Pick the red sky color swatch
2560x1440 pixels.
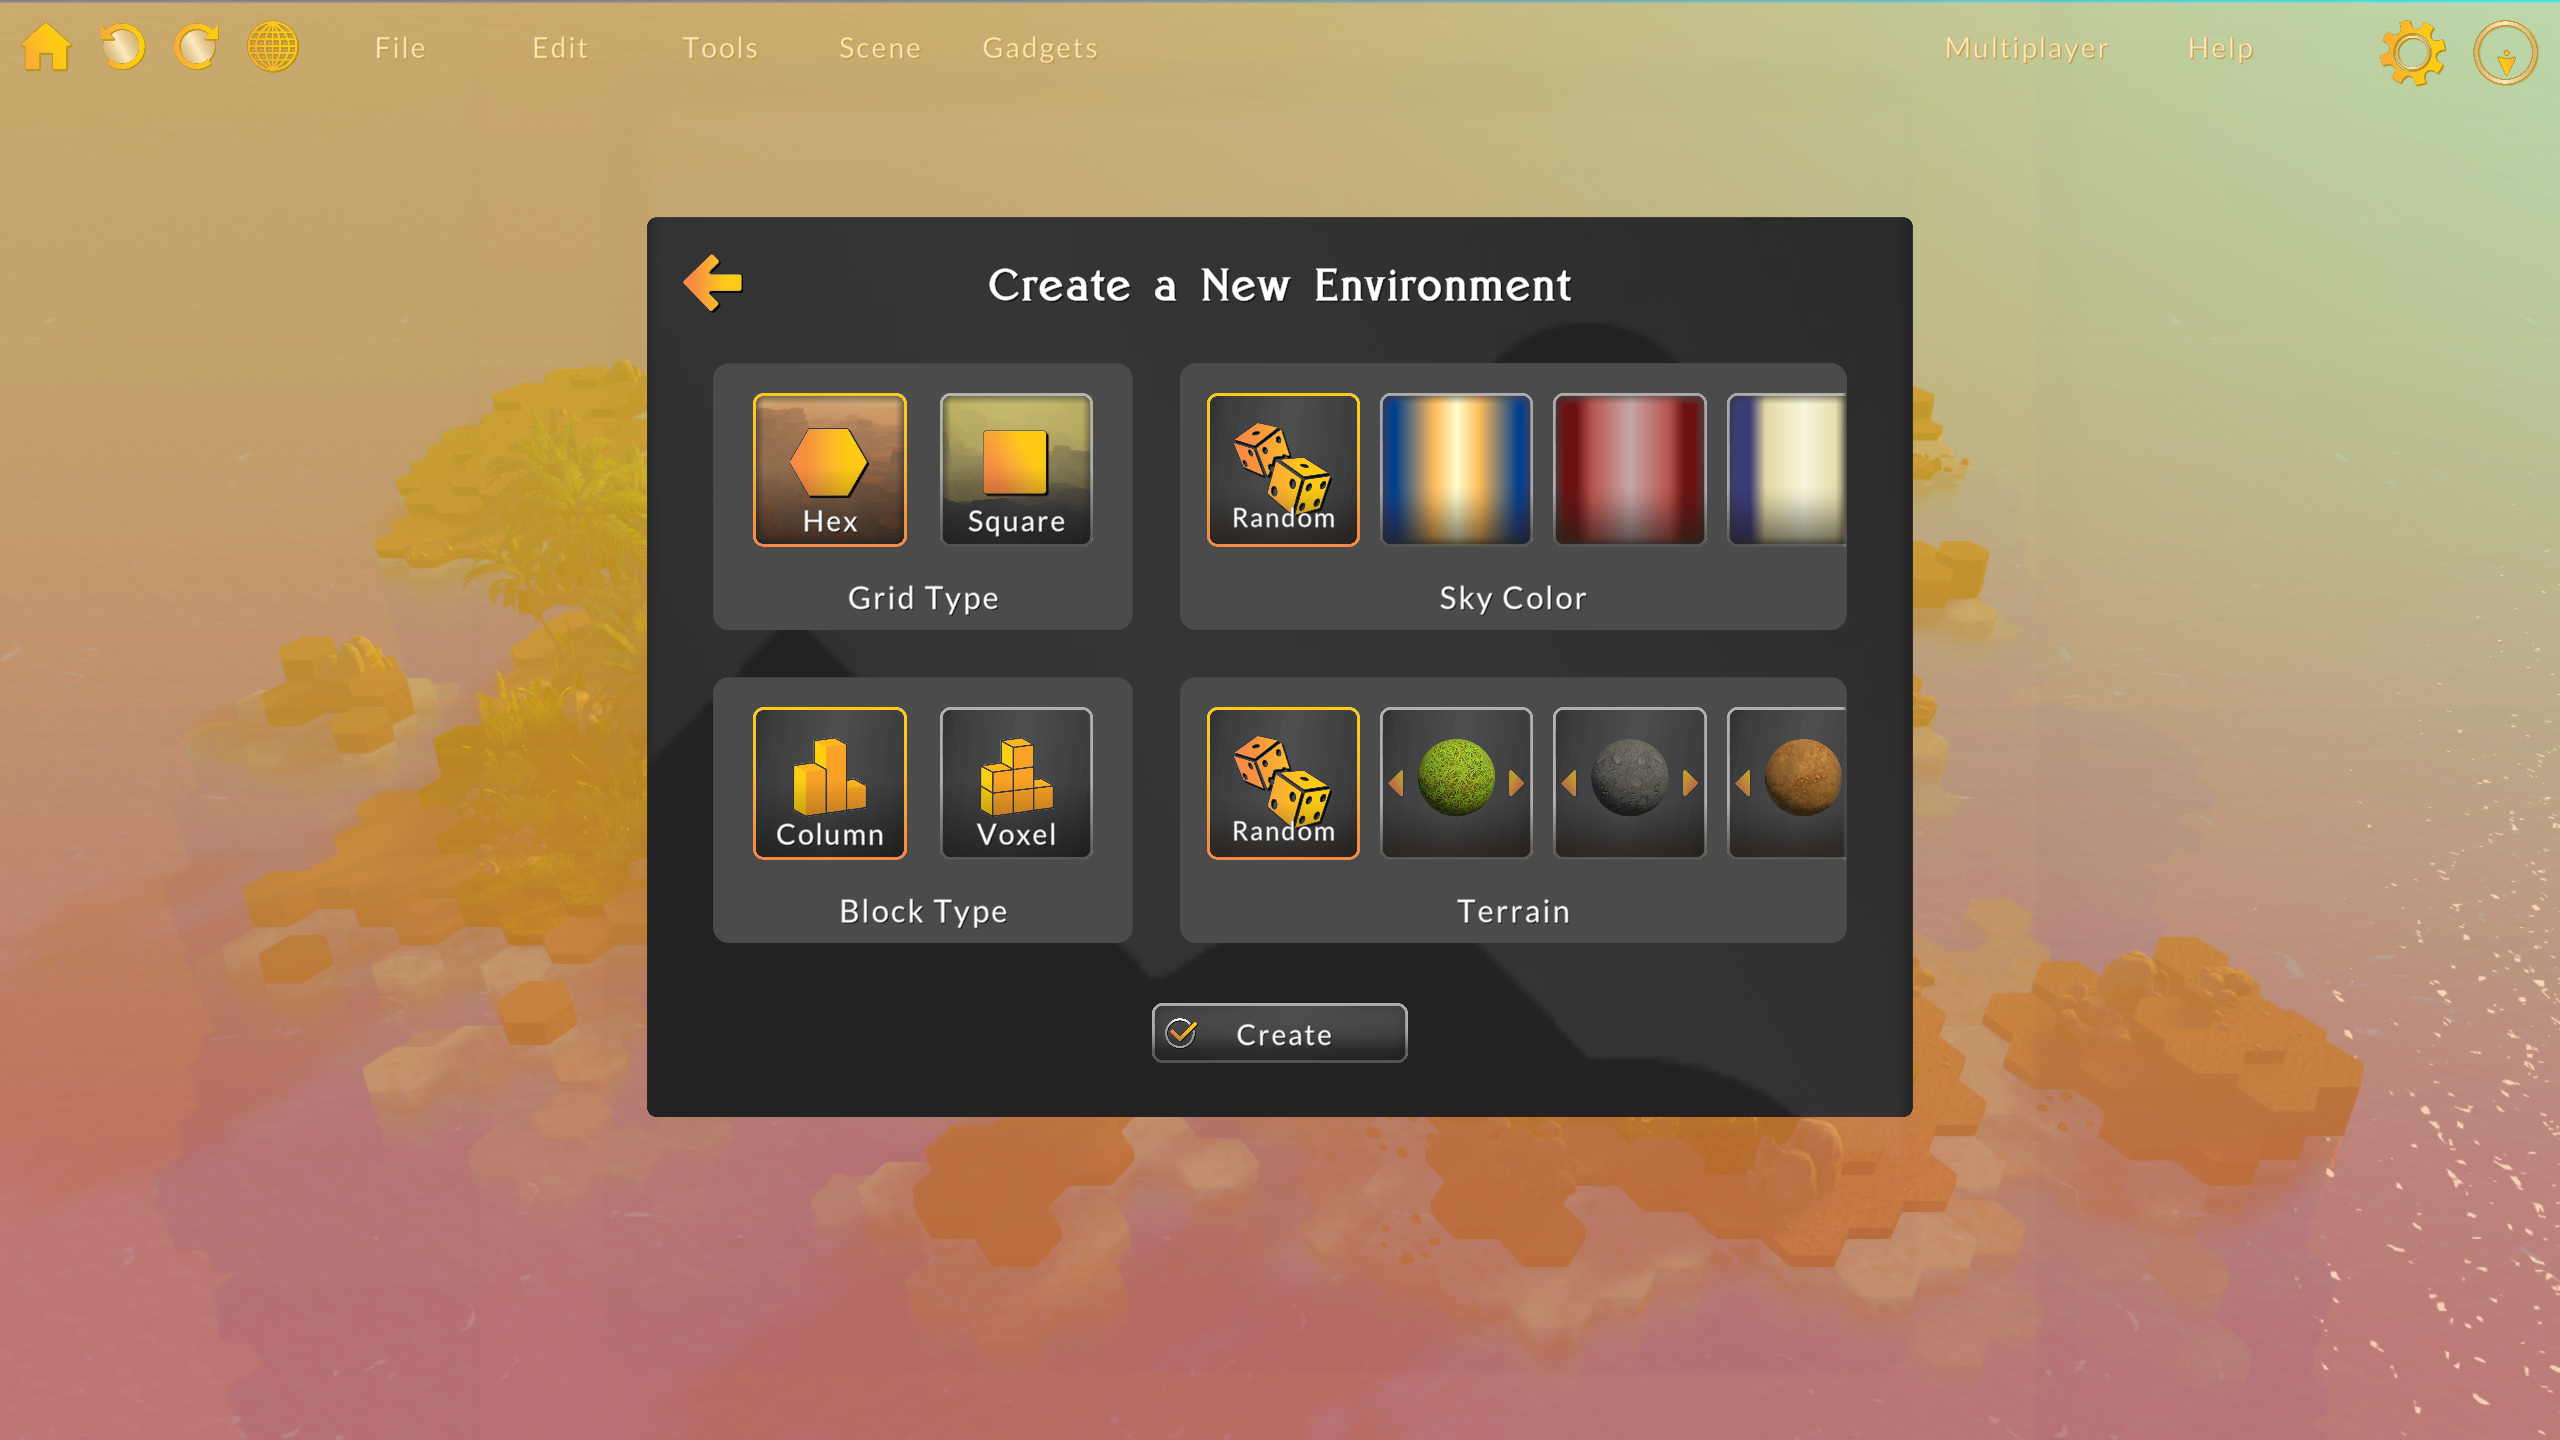[x=1629, y=469]
